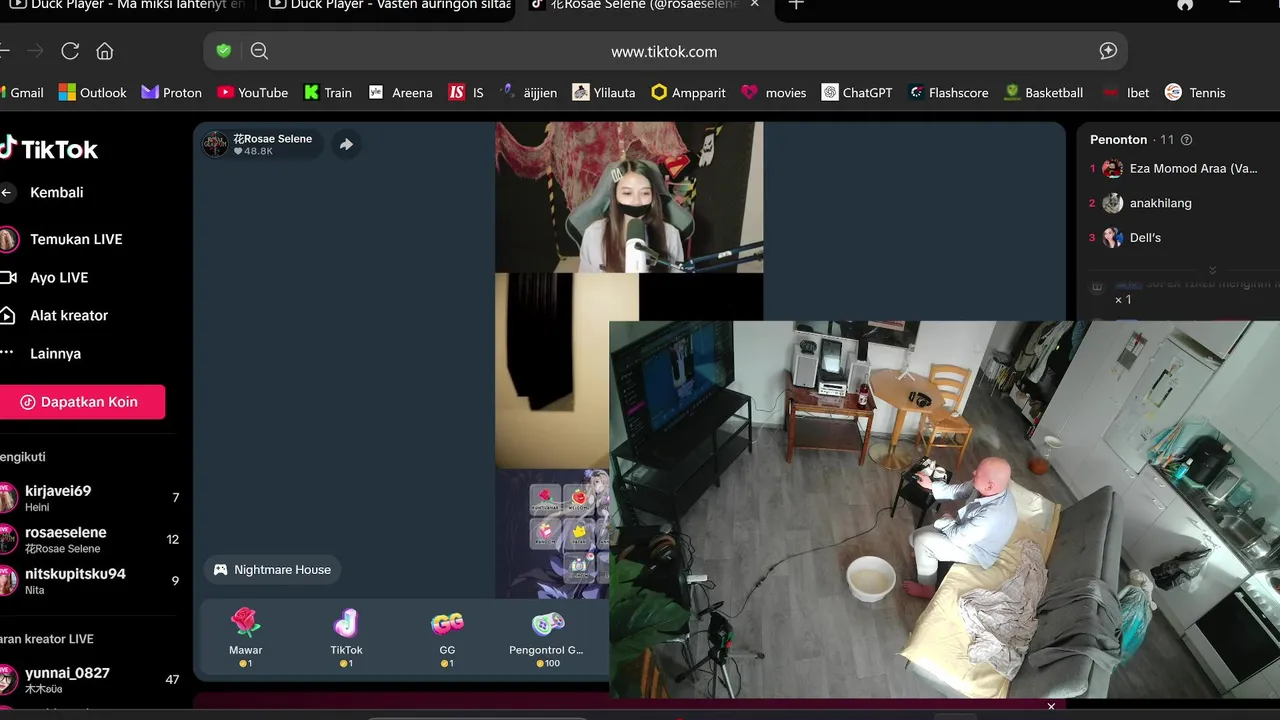
Task: Open kirjavei69 live channel
Action: (90, 498)
